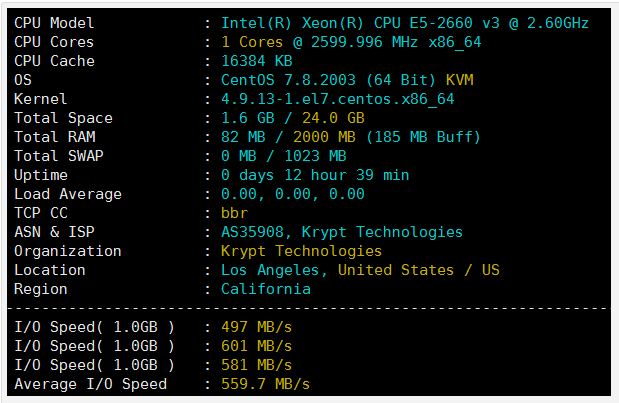Click the California region value
Image resolution: width=619 pixels, height=403 pixels.
point(265,289)
